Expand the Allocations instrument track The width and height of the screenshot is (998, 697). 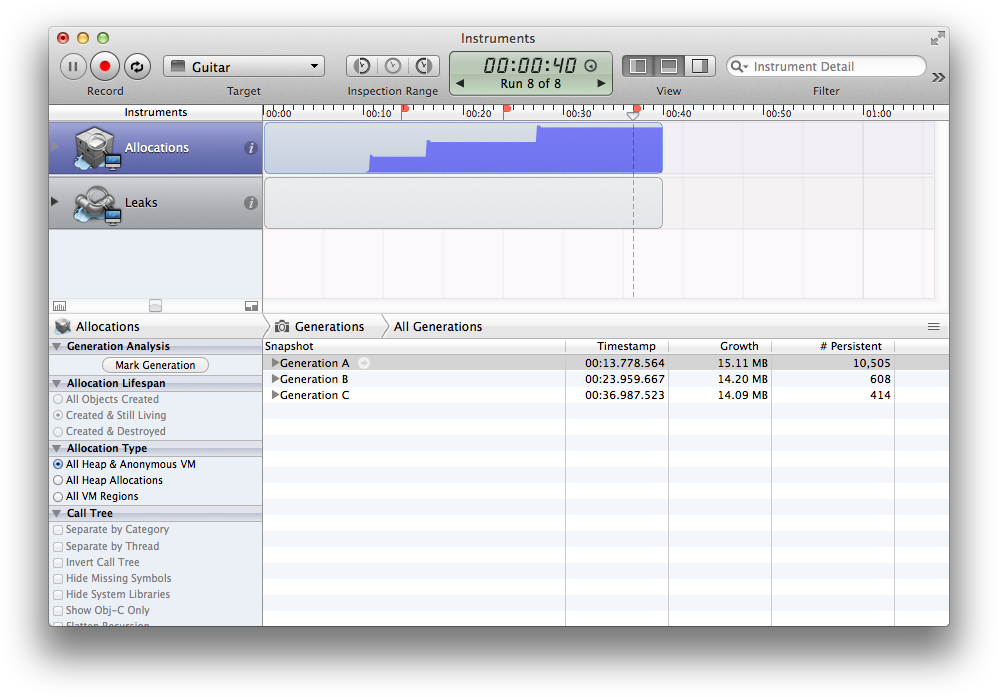[55, 146]
